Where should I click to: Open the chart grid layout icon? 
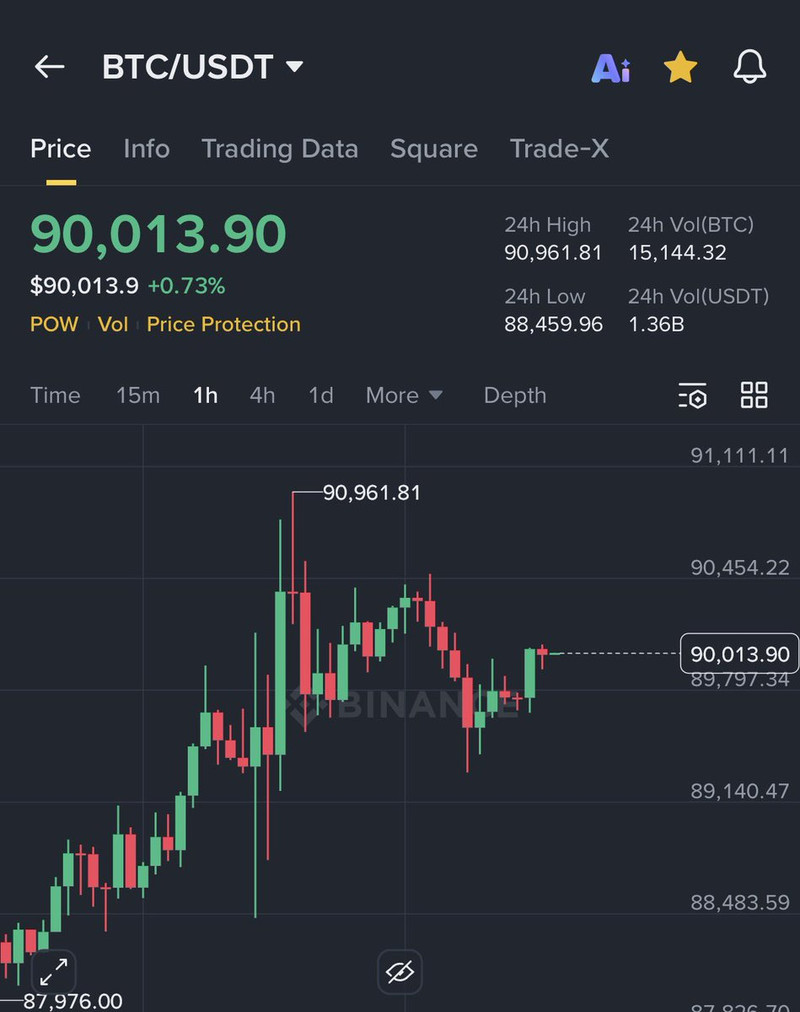[x=754, y=395]
